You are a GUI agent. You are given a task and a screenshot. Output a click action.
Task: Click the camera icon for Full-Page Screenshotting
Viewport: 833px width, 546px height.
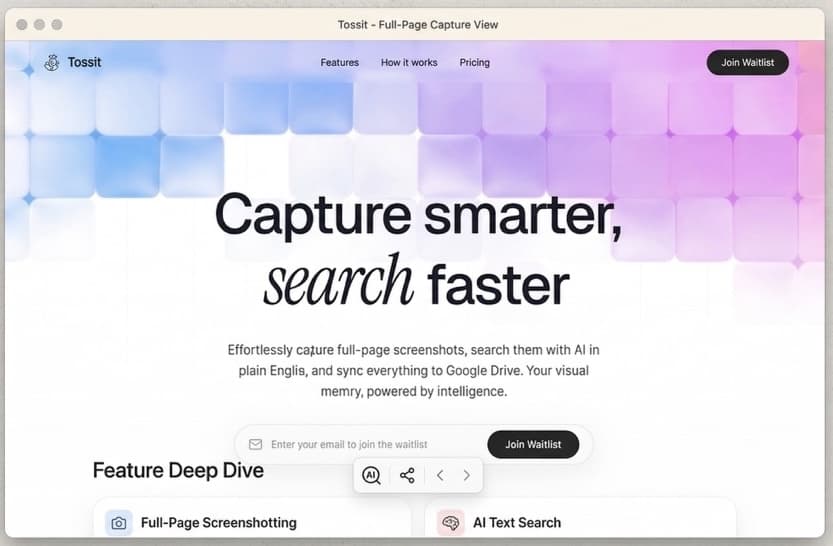click(x=118, y=523)
